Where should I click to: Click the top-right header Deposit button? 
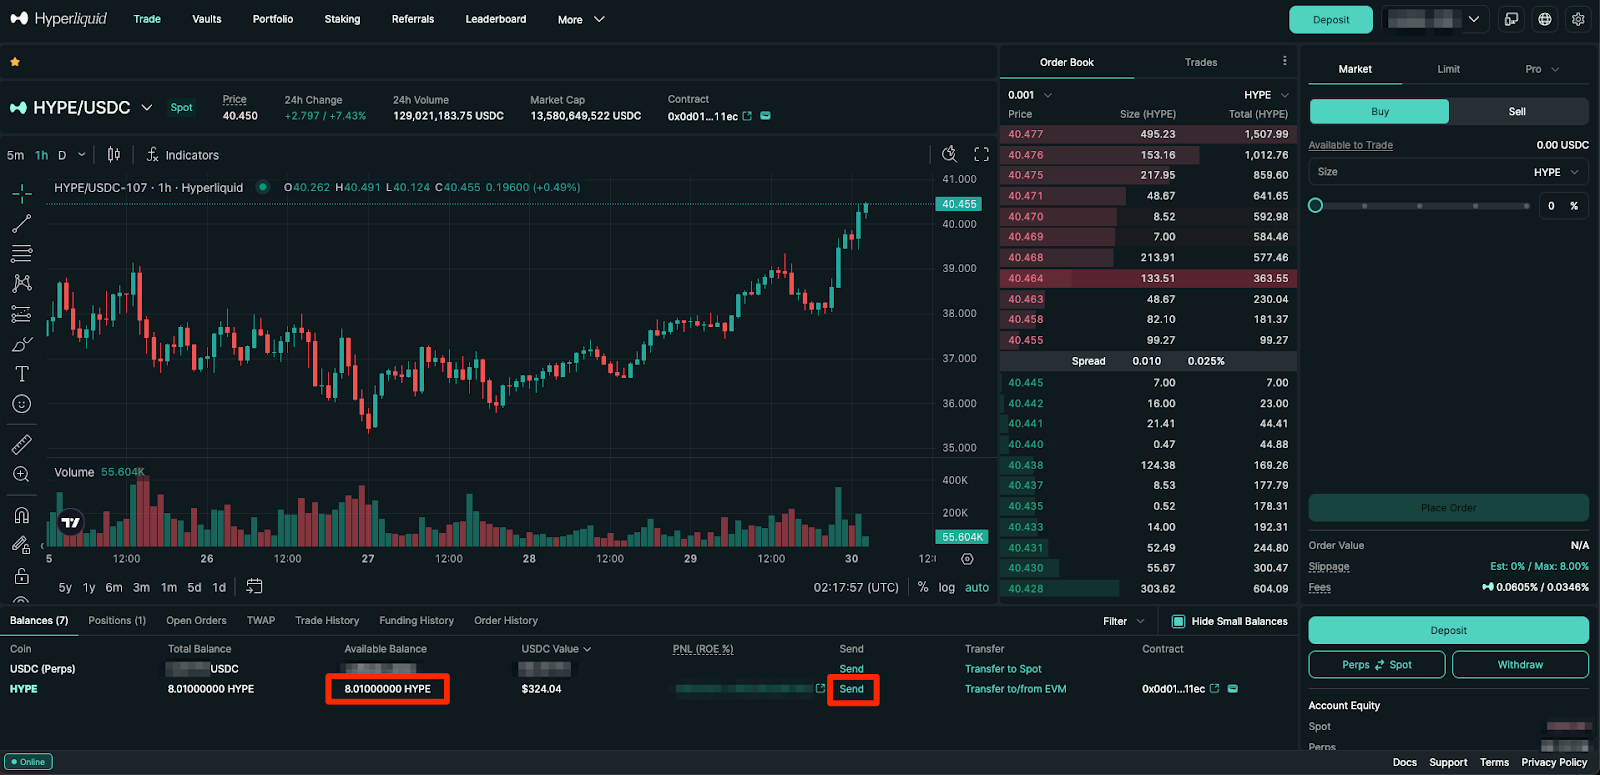(x=1331, y=19)
